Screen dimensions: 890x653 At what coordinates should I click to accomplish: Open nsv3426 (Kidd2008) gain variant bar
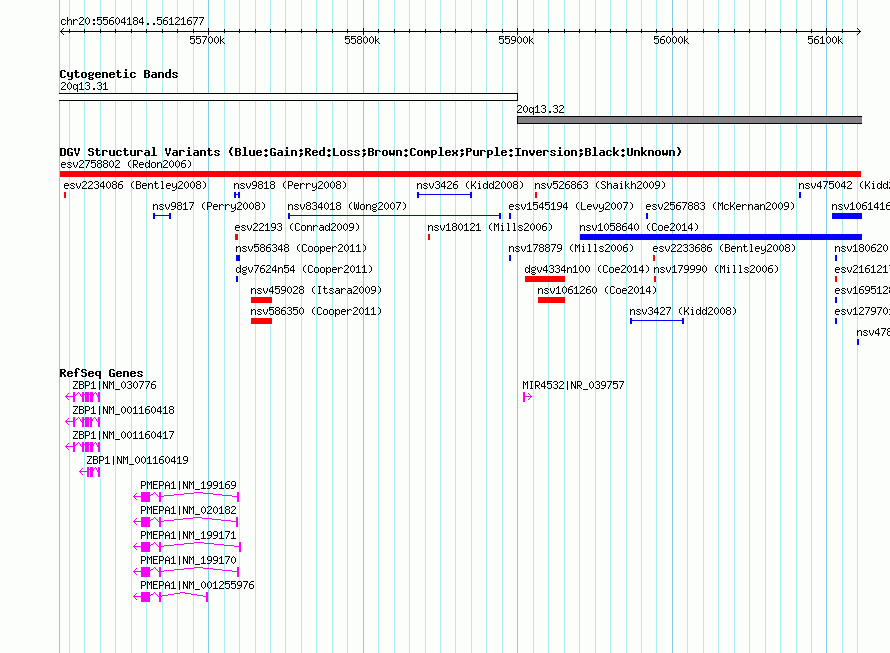click(444, 195)
